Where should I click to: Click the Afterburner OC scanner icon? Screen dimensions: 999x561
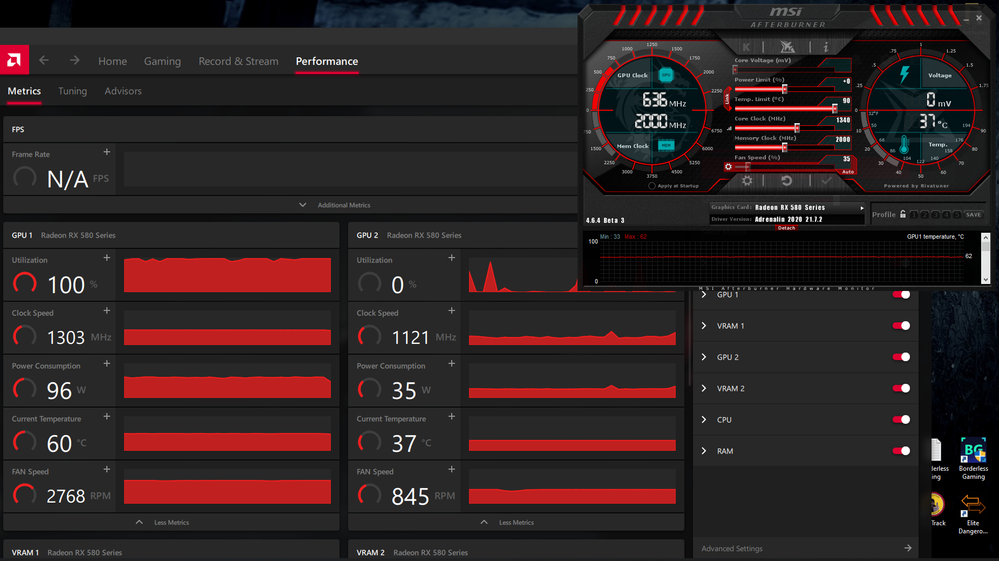pyautogui.click(x=787, y=46)
